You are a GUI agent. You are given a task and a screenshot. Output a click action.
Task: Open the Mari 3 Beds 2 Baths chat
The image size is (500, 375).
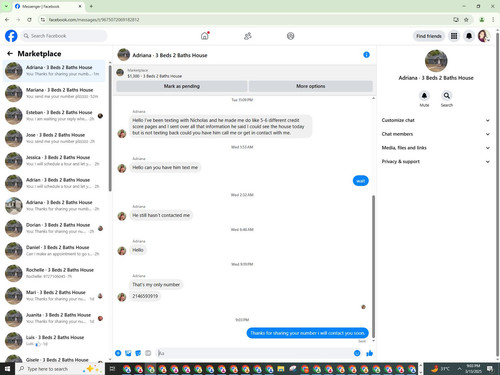[x=54, y=296]
